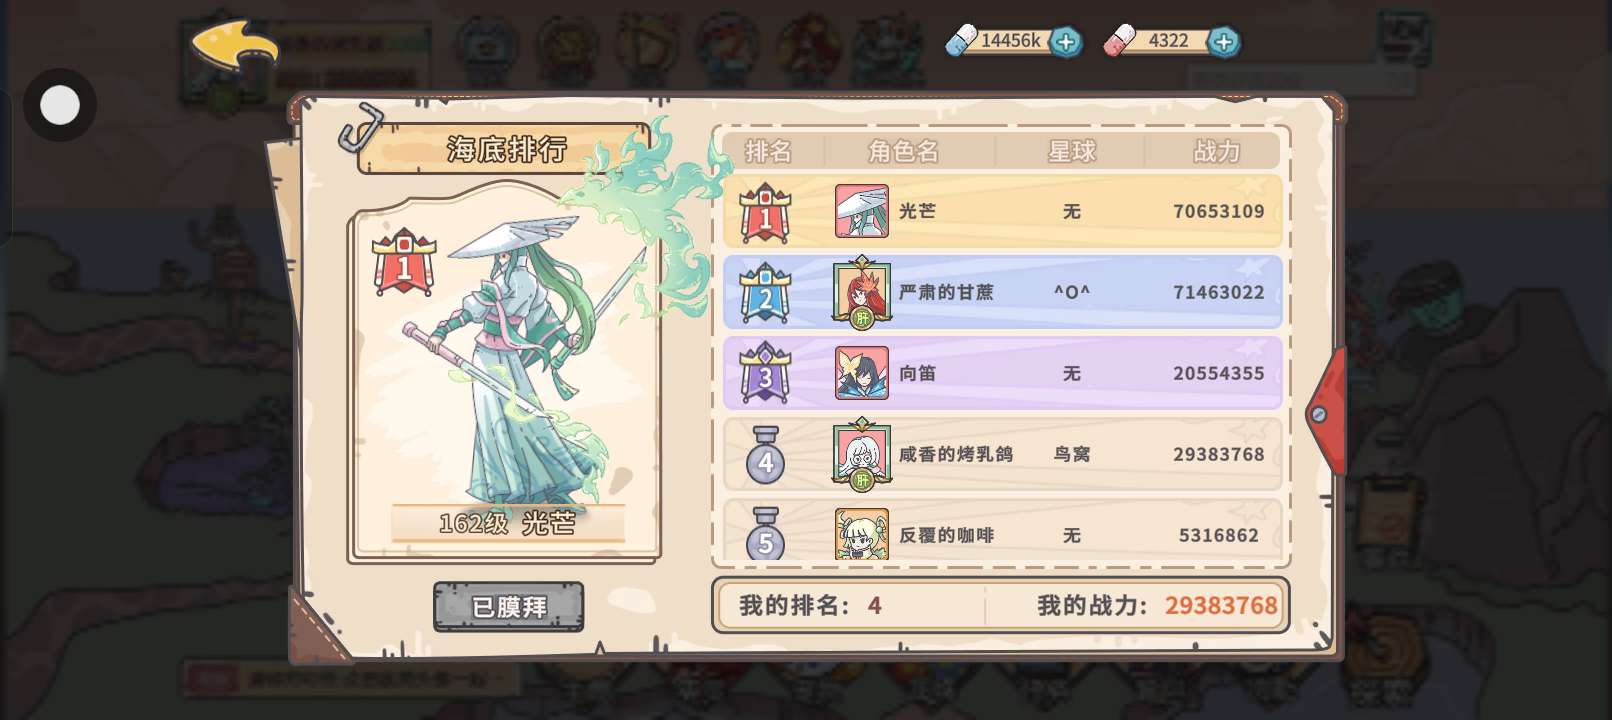Expand the red side tab on panel edge
Screen dimensions: 1612x720
pos(1327,411)
